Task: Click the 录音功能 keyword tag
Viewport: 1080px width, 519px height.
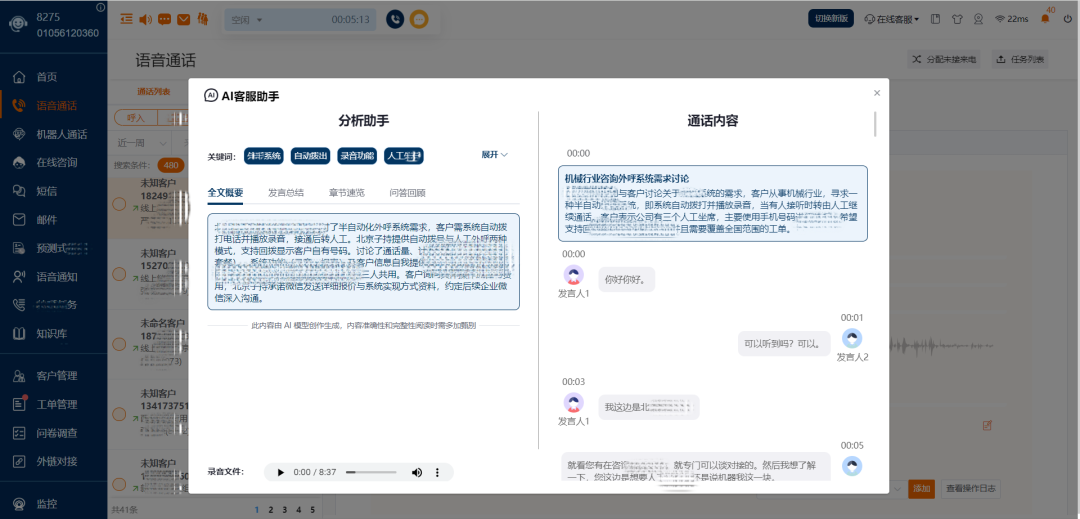Action: pyautogui.click(x=357, y=156)
